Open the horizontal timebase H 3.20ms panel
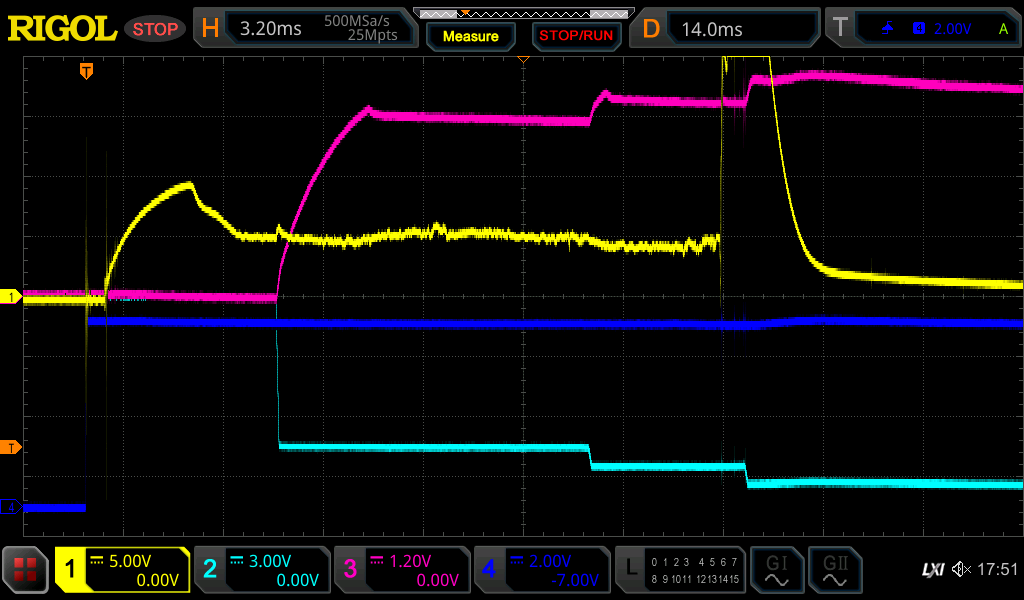1024x600 pixels. pos(306,28)
